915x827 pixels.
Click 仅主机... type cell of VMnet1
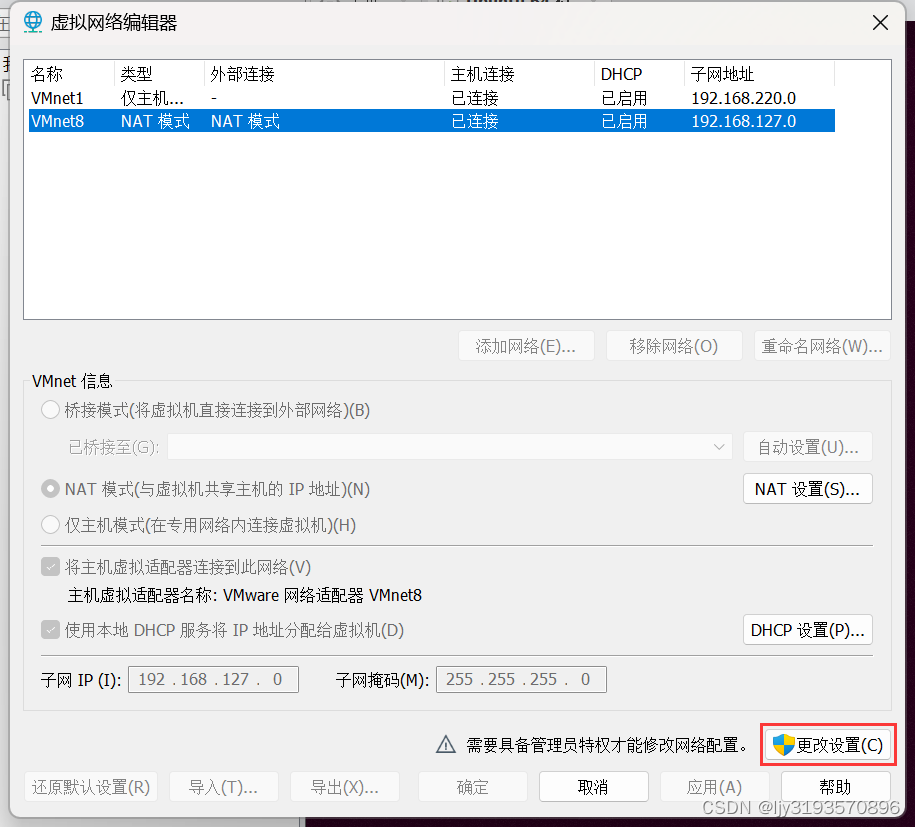[152, 97]
